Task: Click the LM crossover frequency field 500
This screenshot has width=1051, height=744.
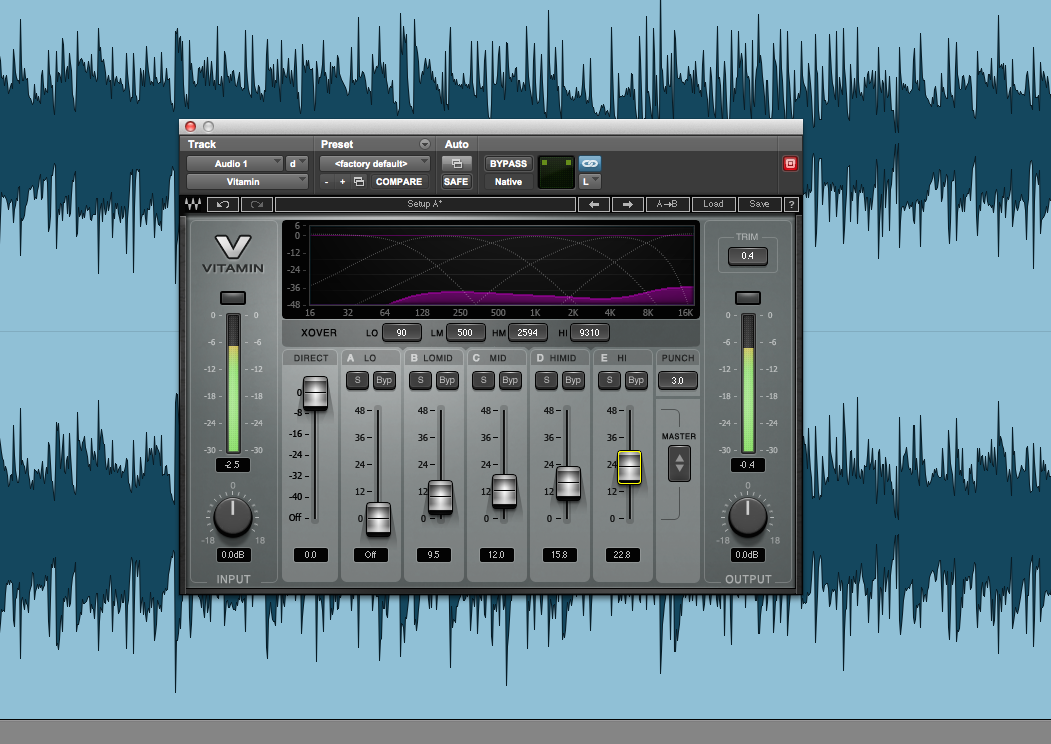Action: point(465,332)
